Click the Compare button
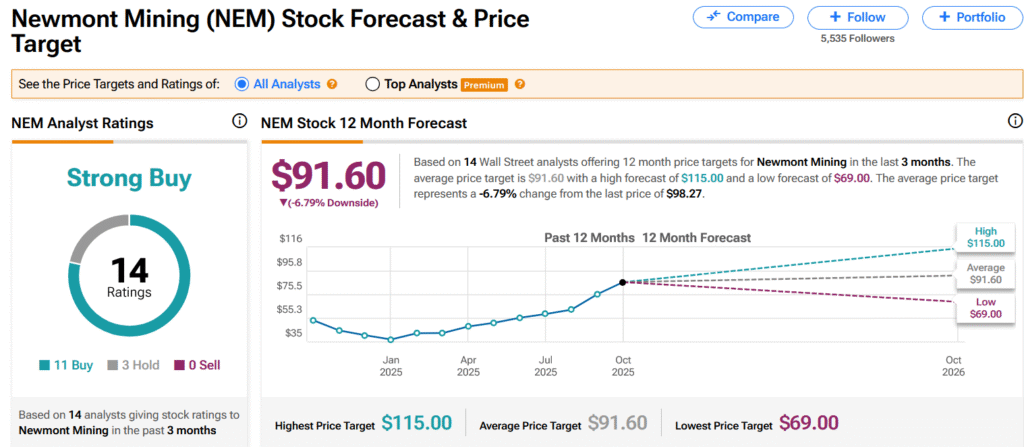1024x447 pixels. (x=743, y=17)
